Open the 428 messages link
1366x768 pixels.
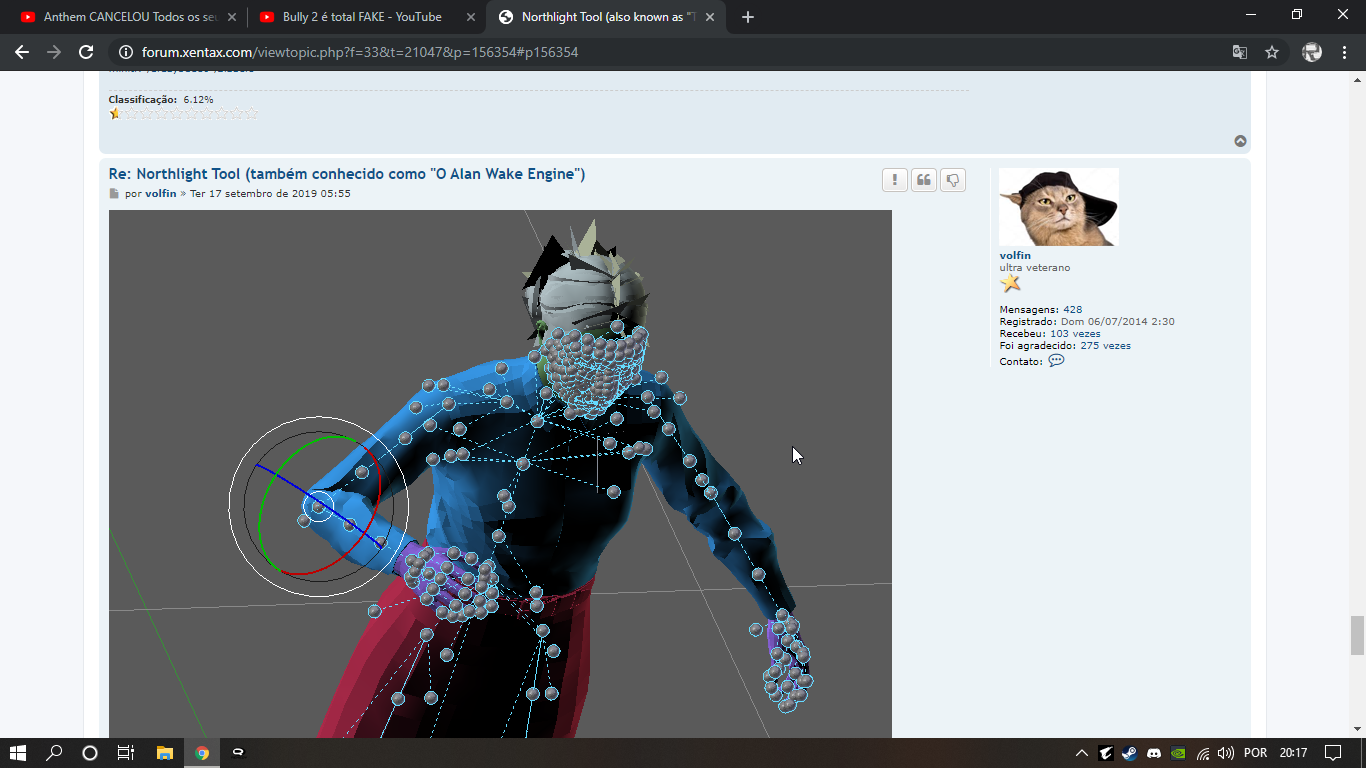click(1072, 310)
